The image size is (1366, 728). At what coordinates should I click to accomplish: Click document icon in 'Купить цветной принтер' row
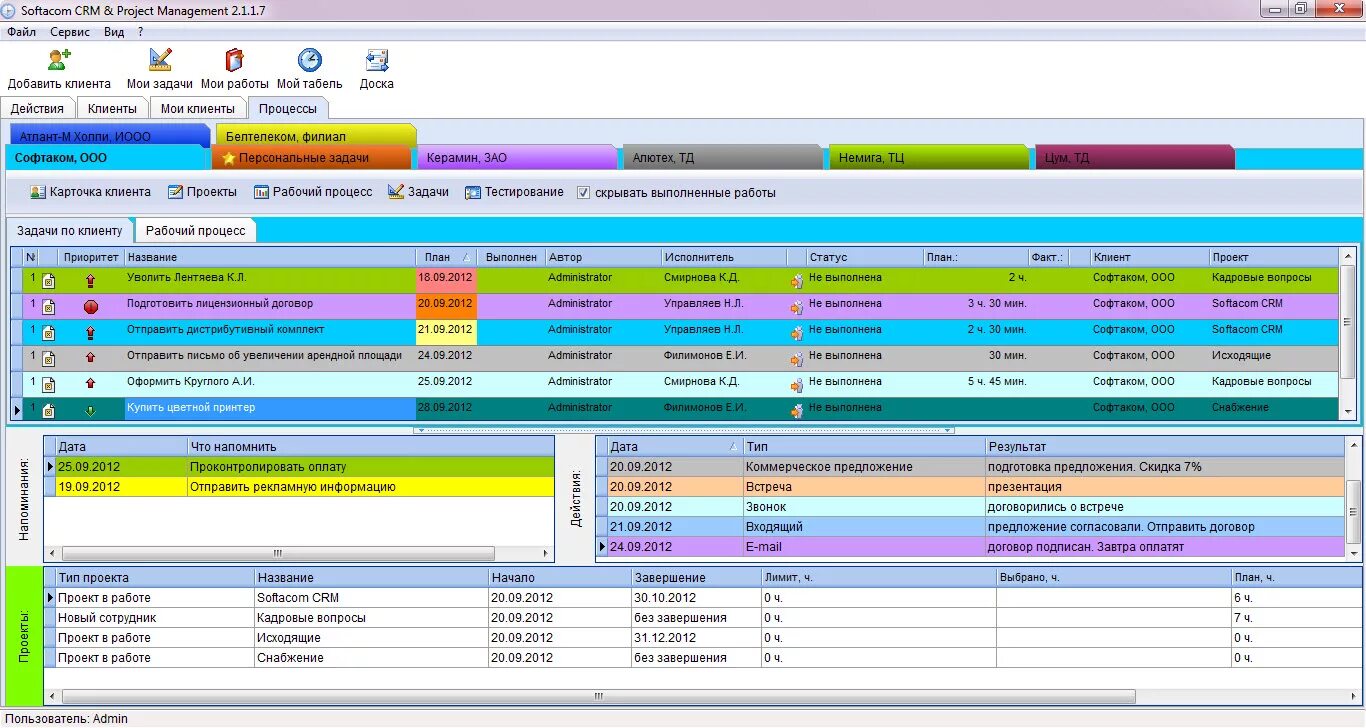point(48,411)
